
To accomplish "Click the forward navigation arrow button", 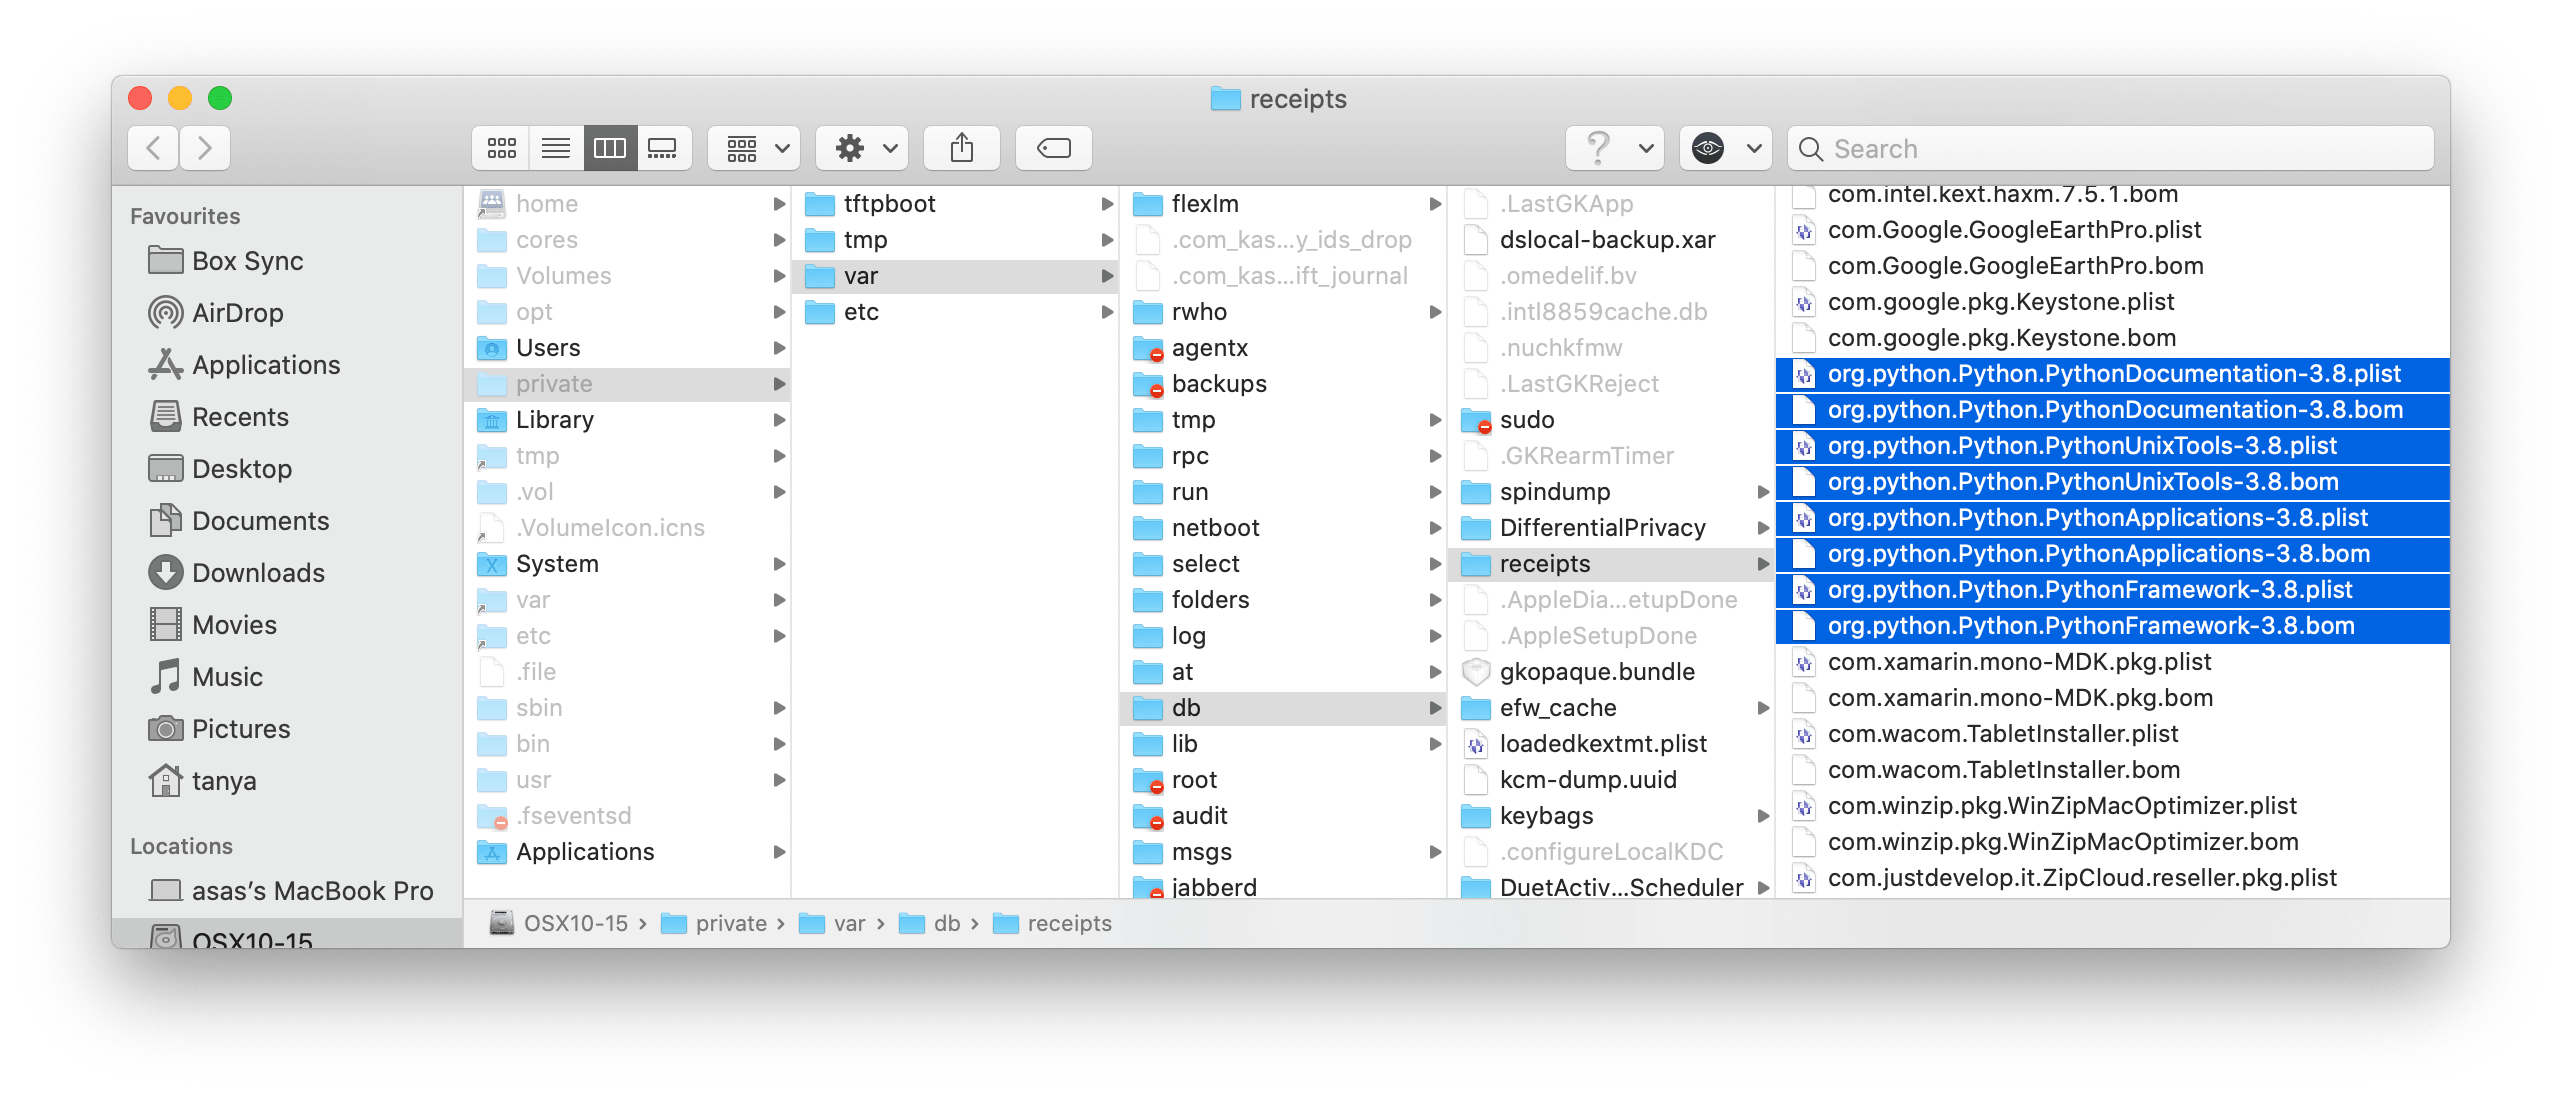I will [x=208, y=145].
